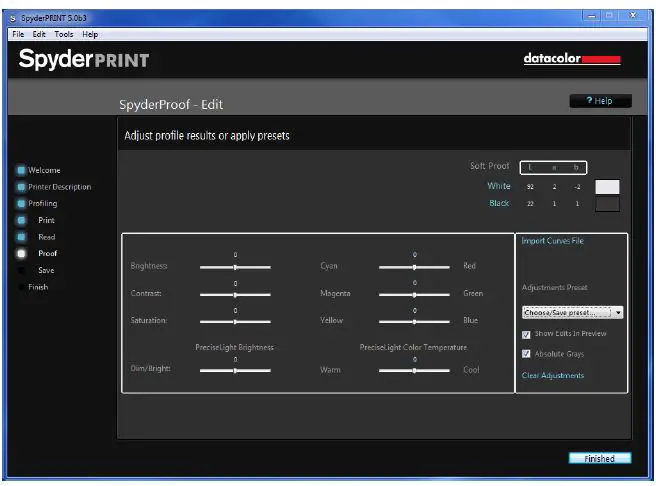Click the Print step indicator icon
The height and width of the screenshot is (486, 656).
pyautogui.click(x=21, y=220)
